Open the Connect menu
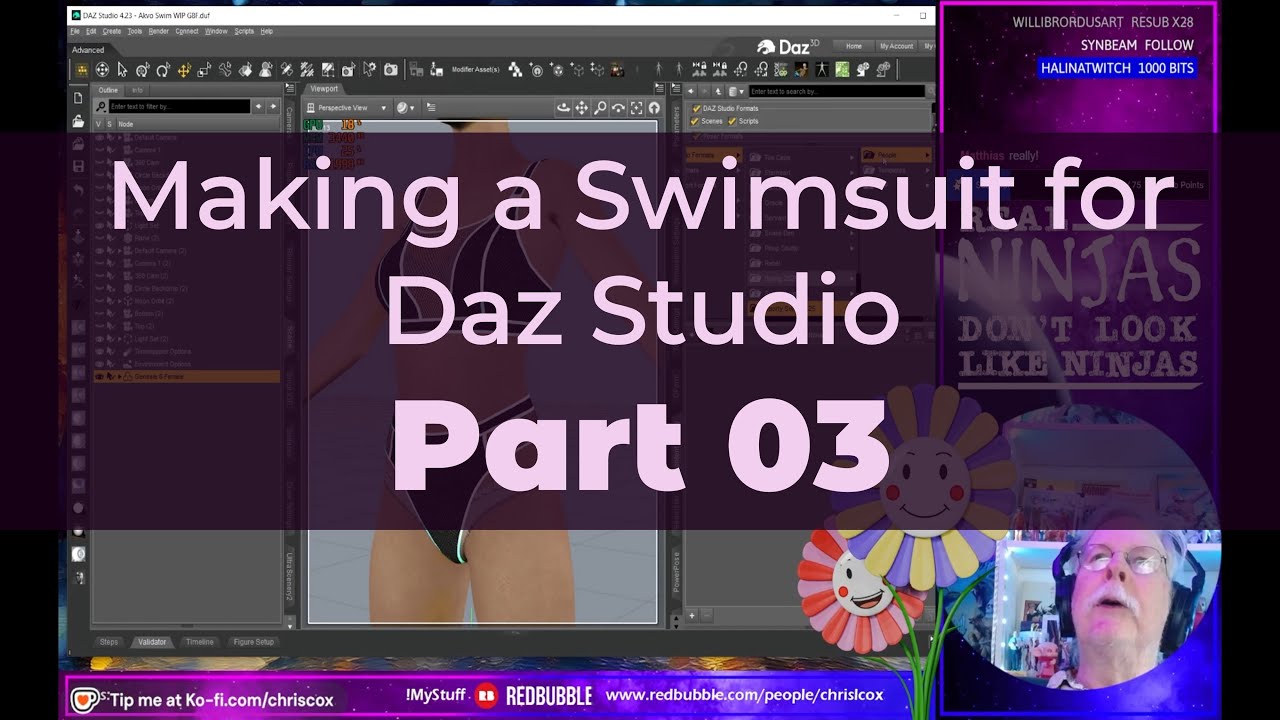This screenshot has width=1280, height=720. pyautogui.click(x=187, y=31)
